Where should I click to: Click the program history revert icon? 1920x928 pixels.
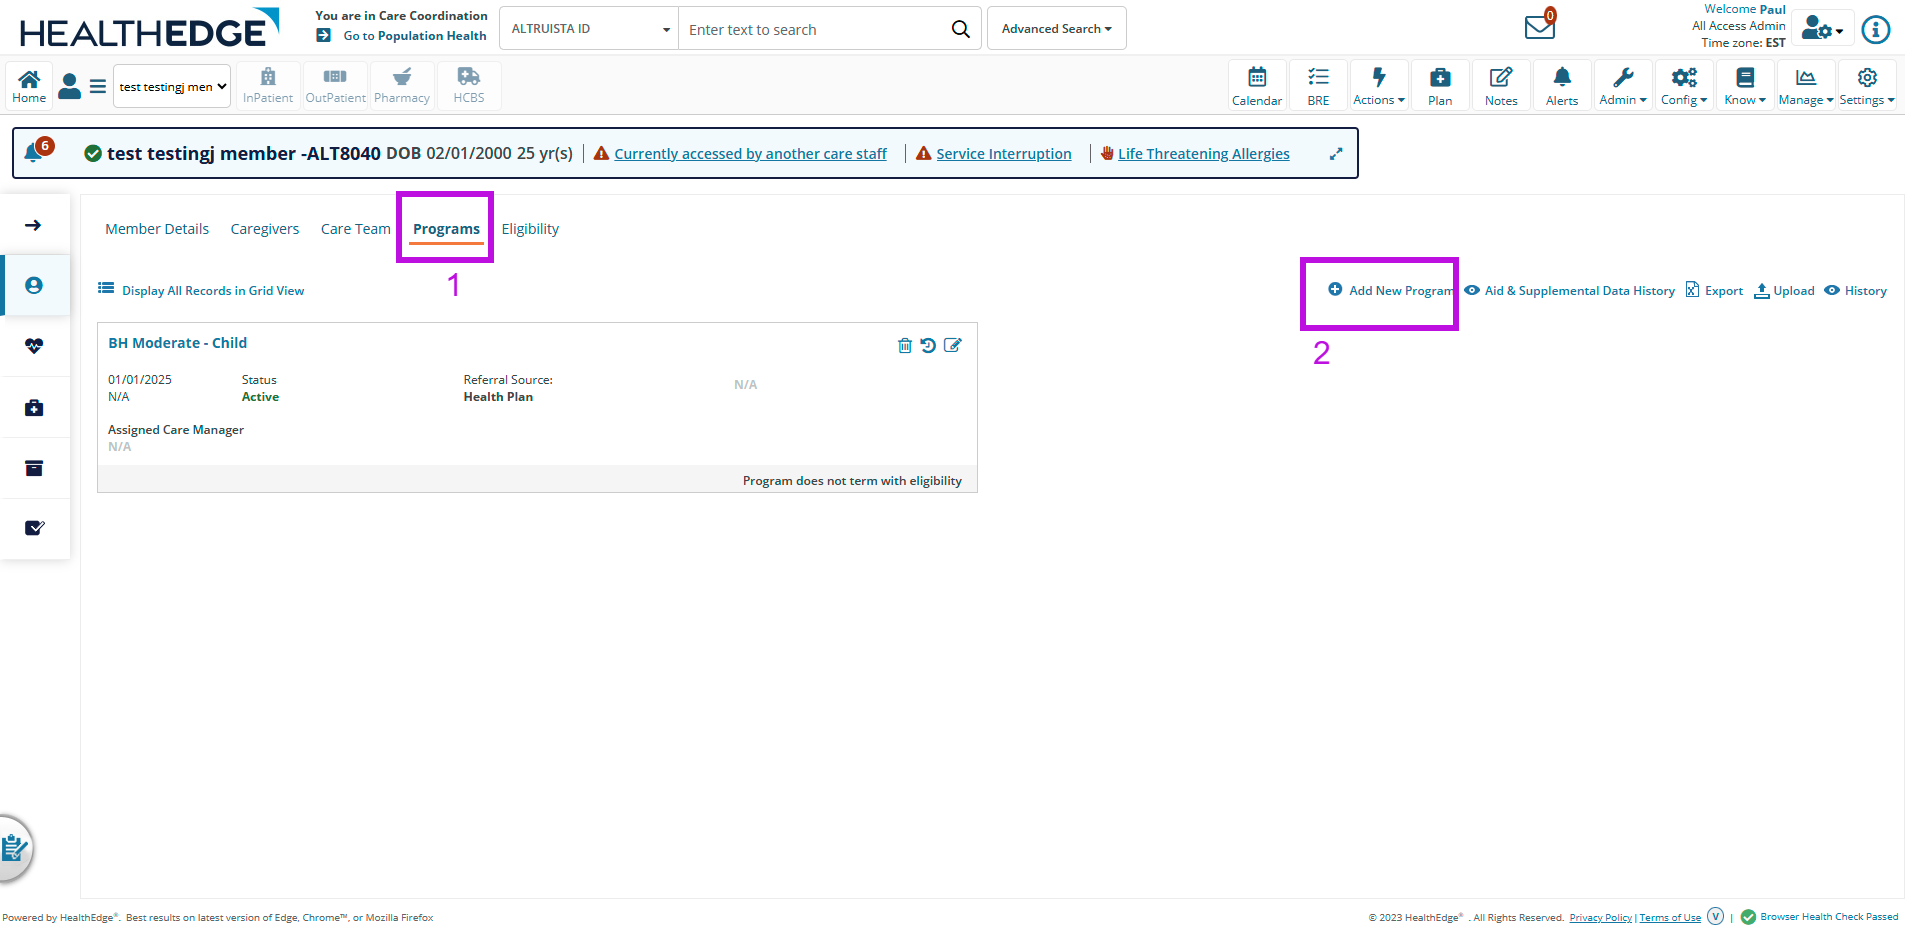tap(928, 346)
